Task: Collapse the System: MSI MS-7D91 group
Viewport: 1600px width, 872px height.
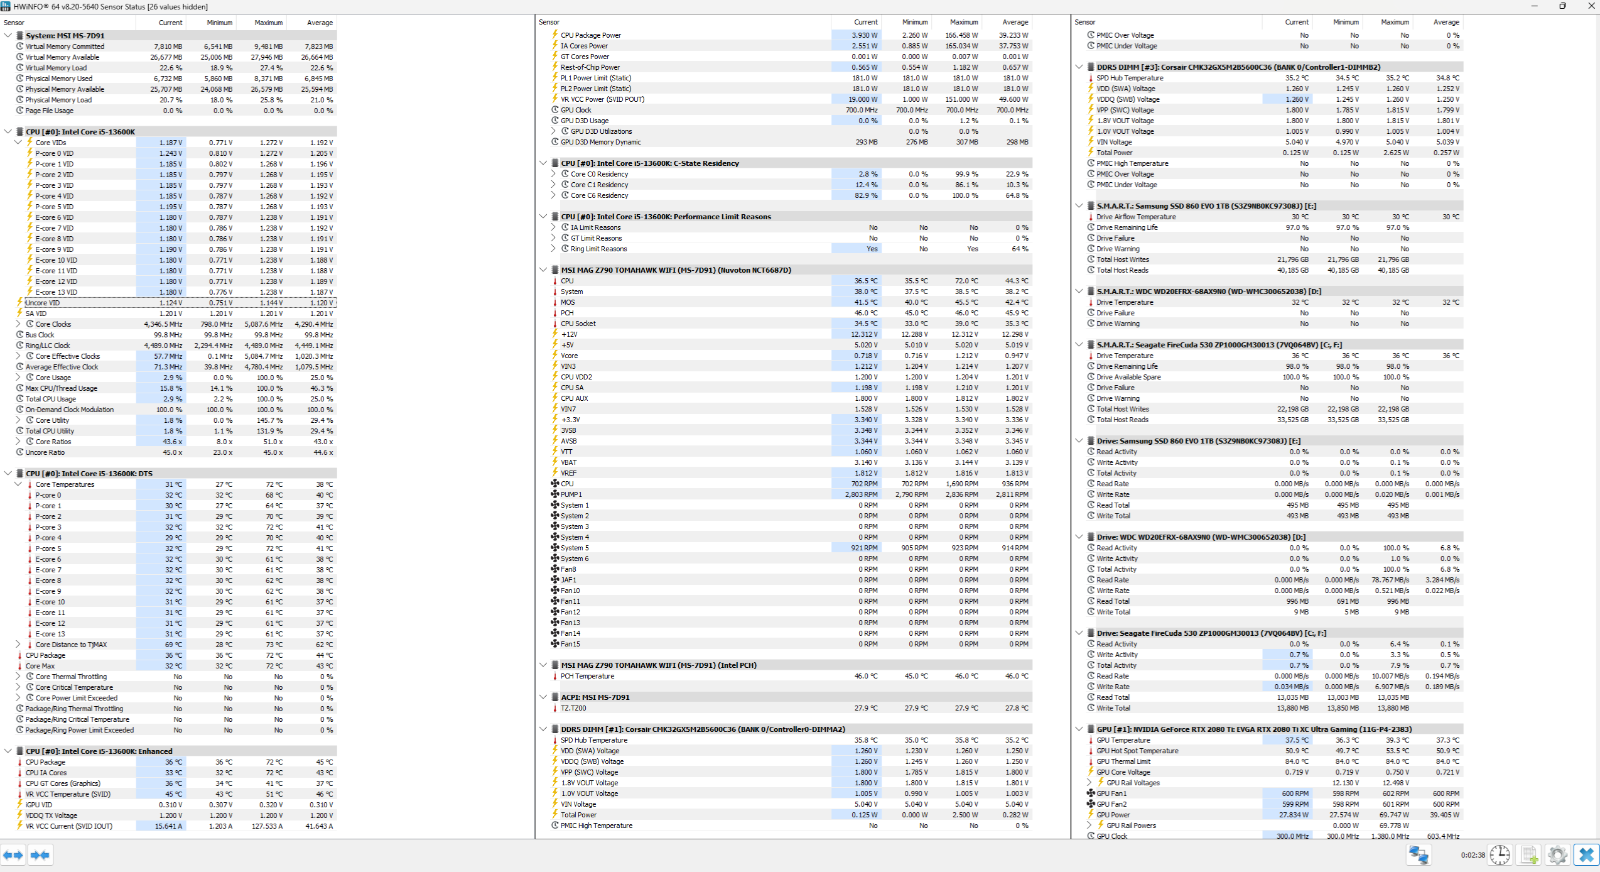Action: (x=8, y=35)
